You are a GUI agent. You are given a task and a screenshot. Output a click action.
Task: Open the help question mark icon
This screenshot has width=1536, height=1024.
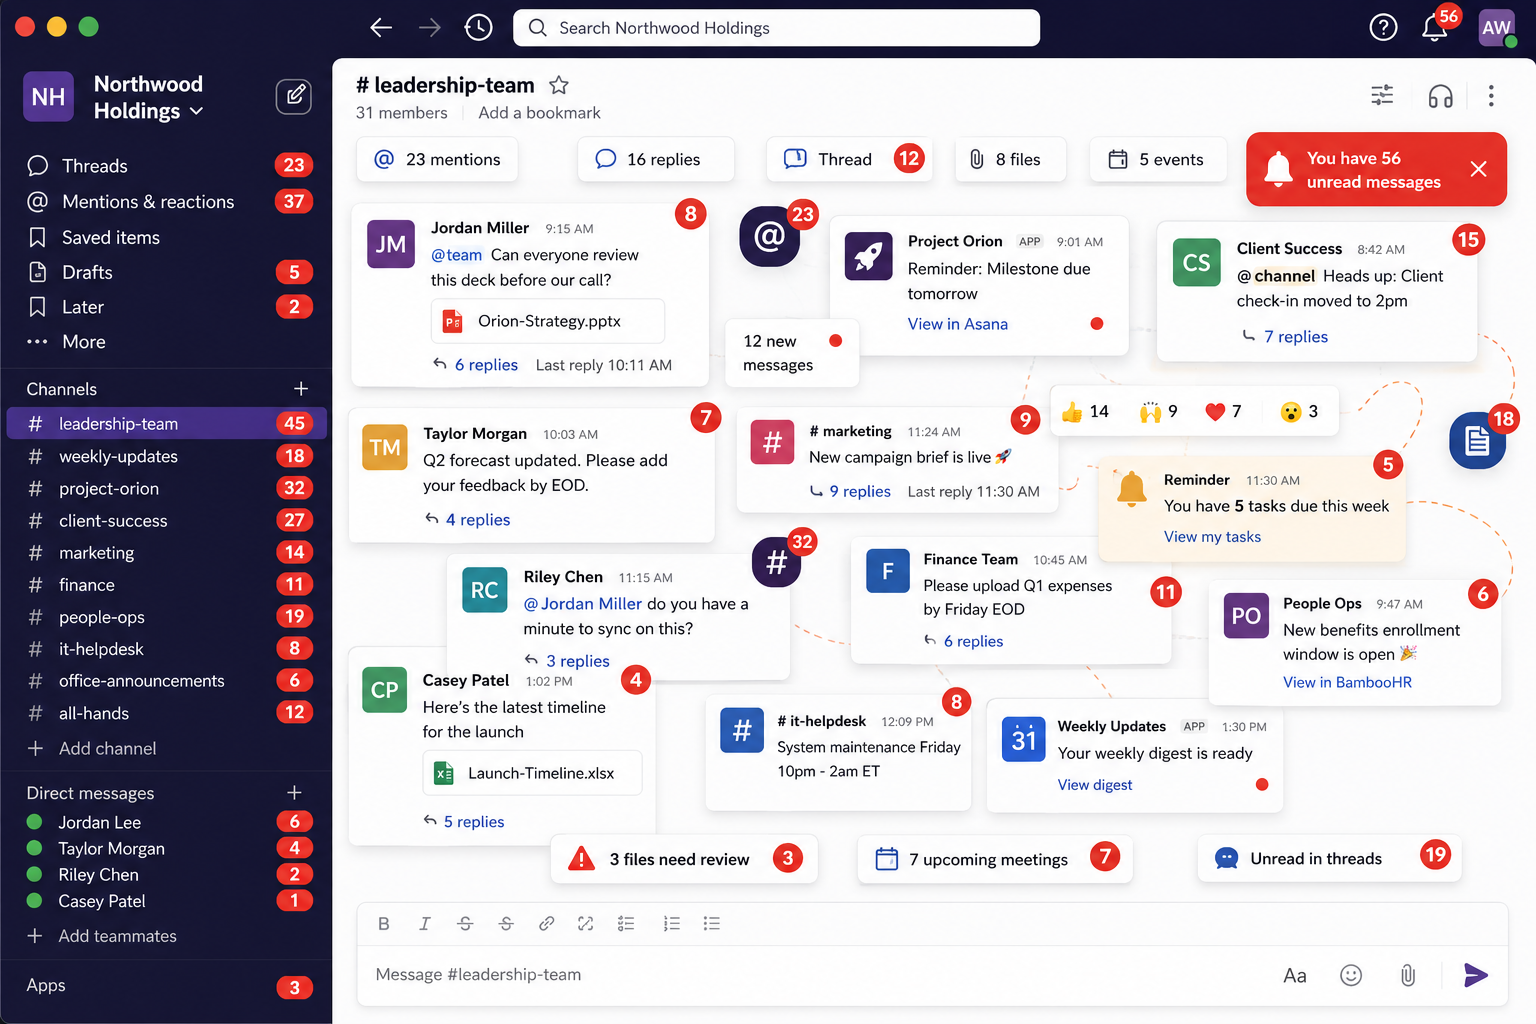coord(1383,28)
